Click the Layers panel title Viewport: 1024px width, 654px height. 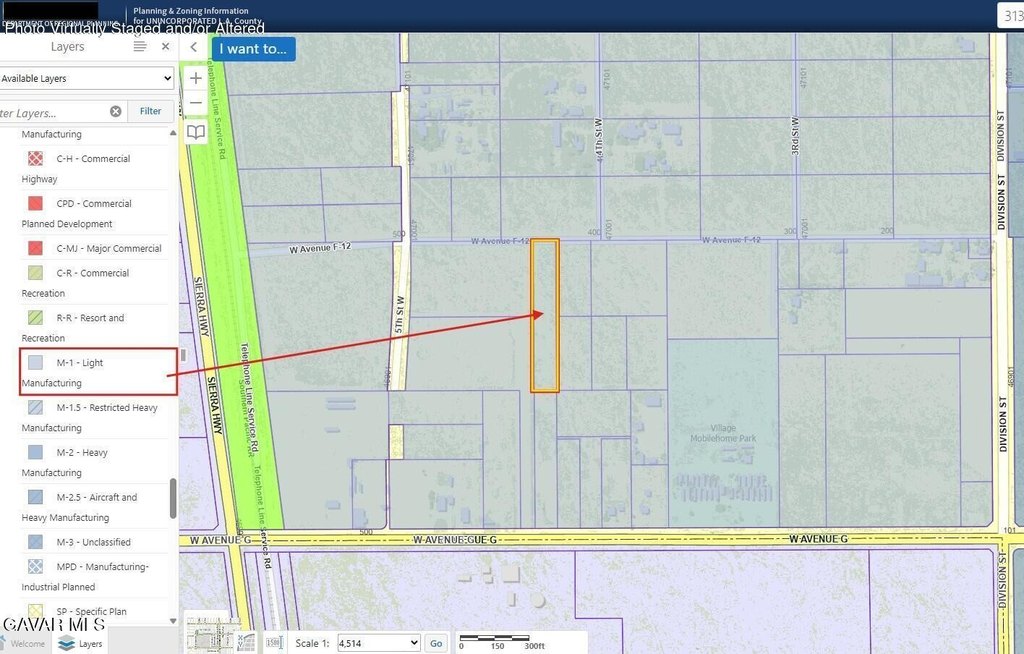point(67,46)
